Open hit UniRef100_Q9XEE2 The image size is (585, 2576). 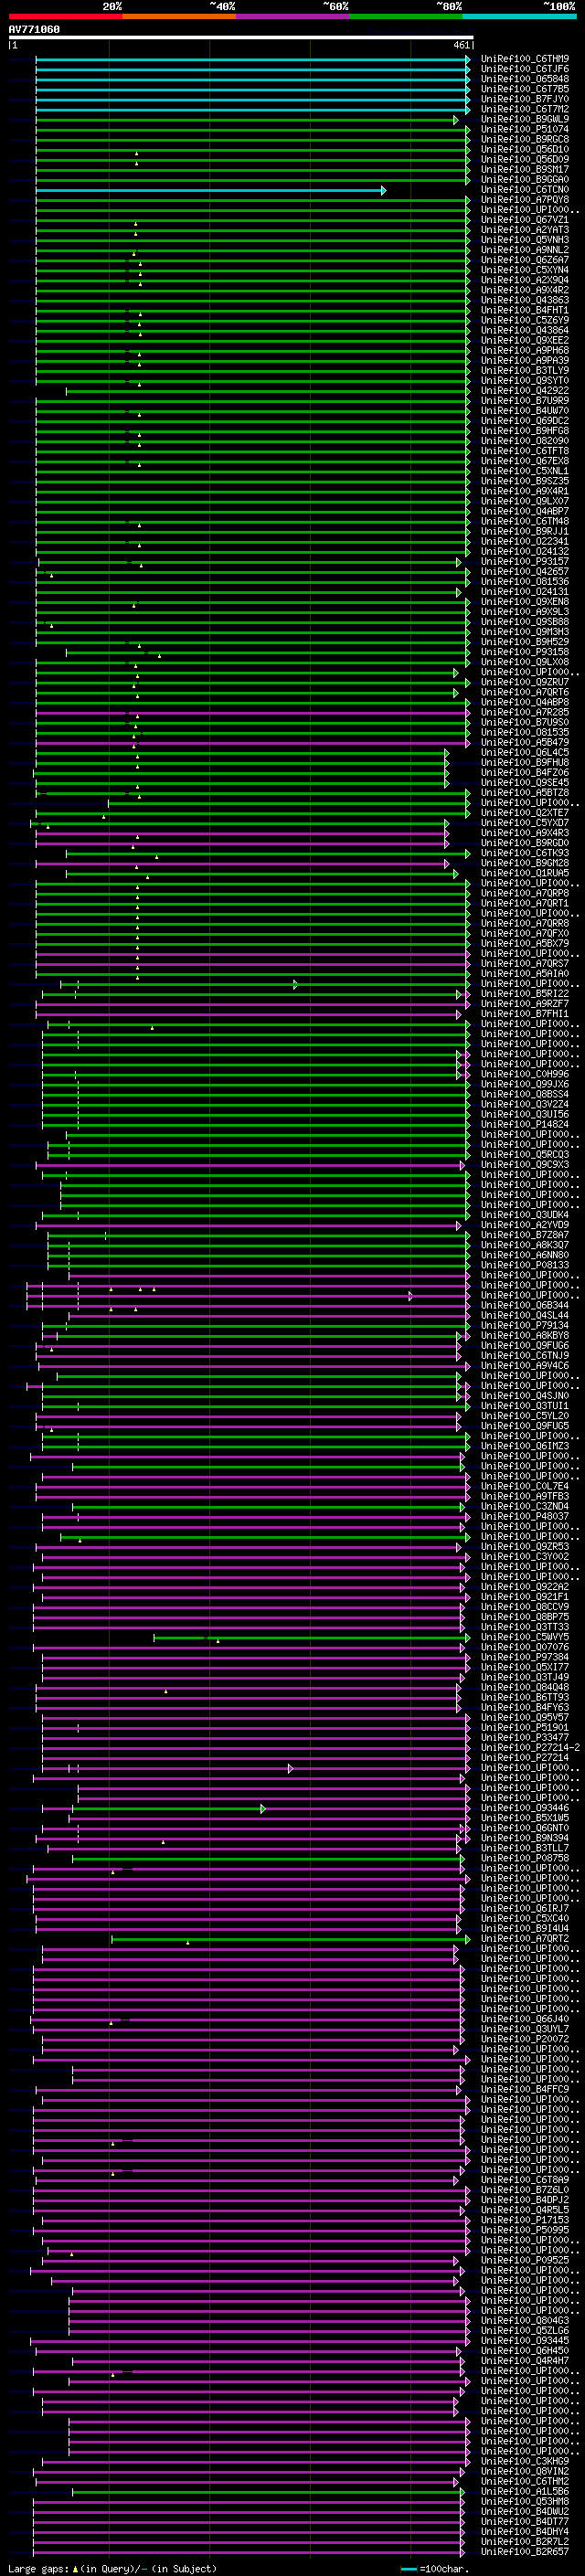(x=525, y=340)
